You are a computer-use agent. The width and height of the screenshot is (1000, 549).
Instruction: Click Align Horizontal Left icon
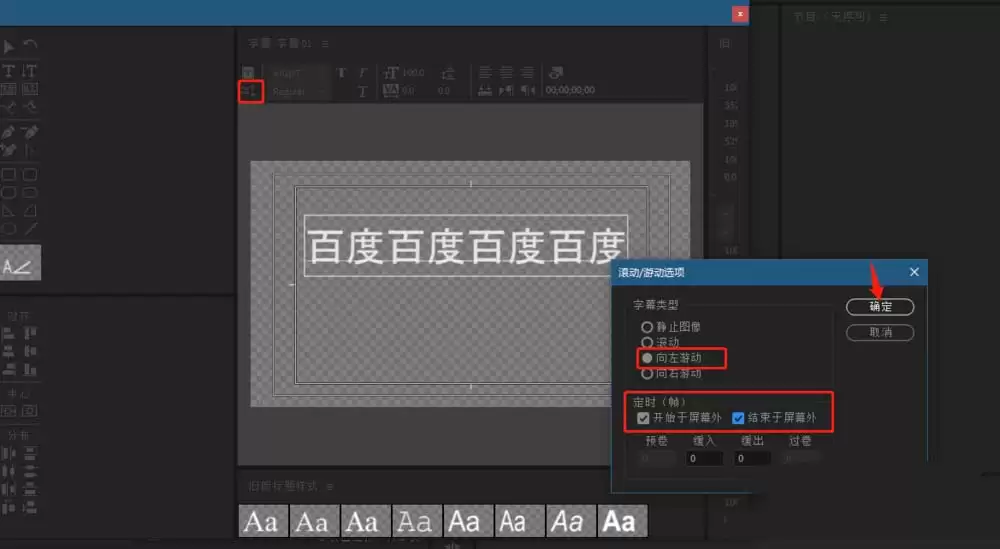9,333
